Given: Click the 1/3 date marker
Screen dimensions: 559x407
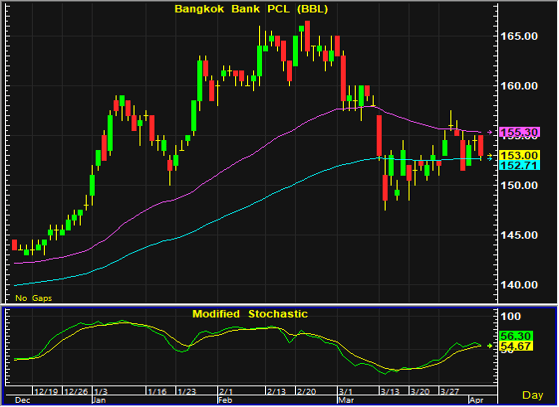Looking at the screenshot, I should pyautogui.click(x=101, y=391).
